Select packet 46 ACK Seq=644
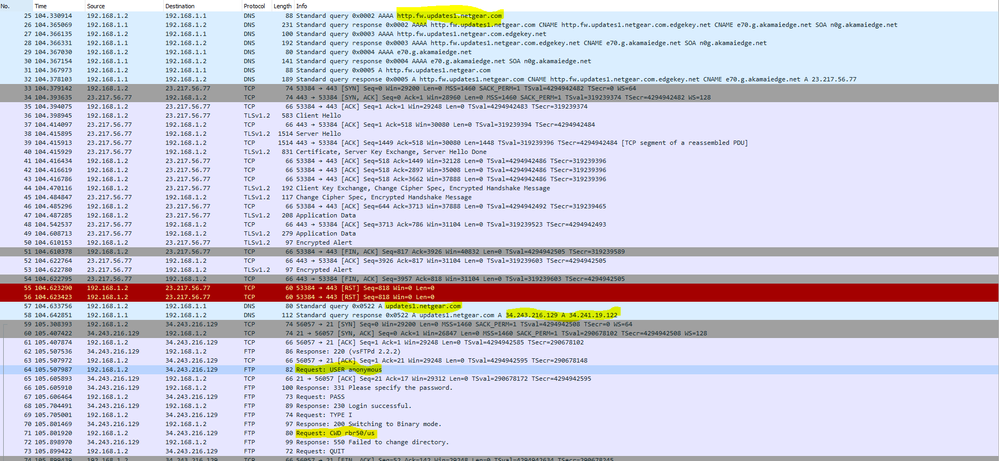 coord(500,206)
